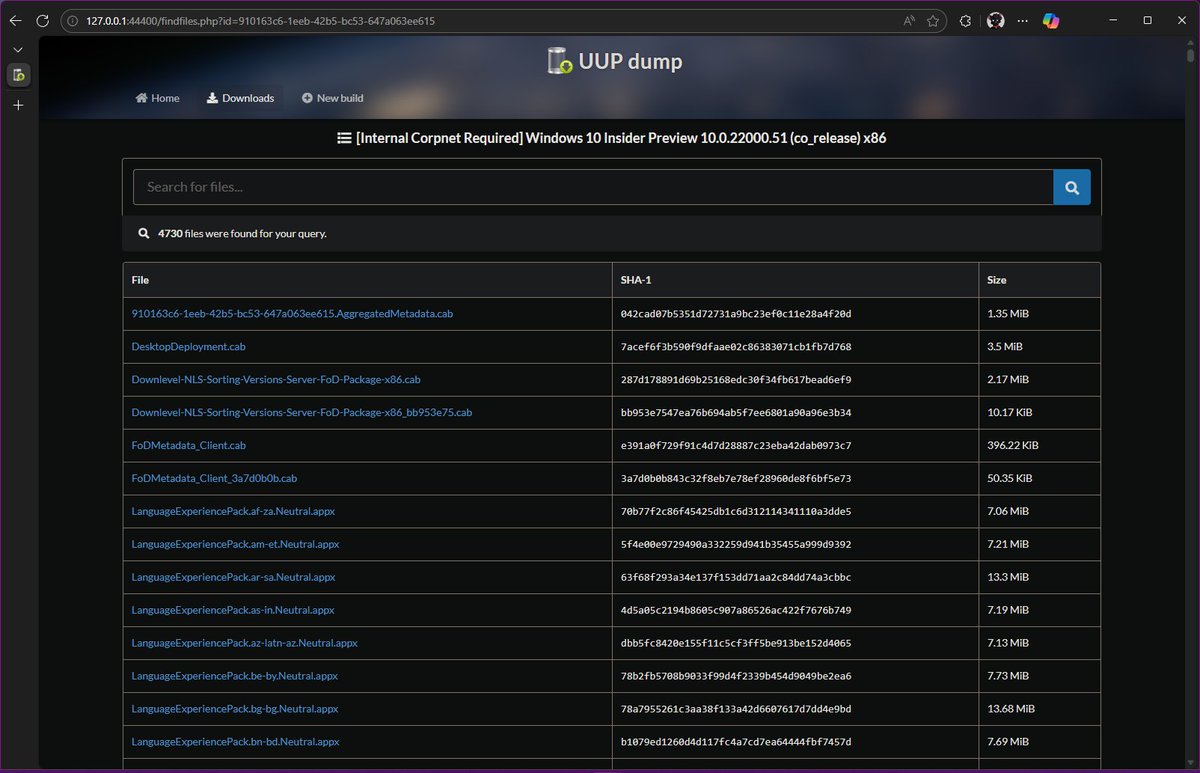The width and height of the screenshot is (1200, 773).
Task: Open LanguageExperiencePack.be-by.Neutral.appx link
Action: 235,676
